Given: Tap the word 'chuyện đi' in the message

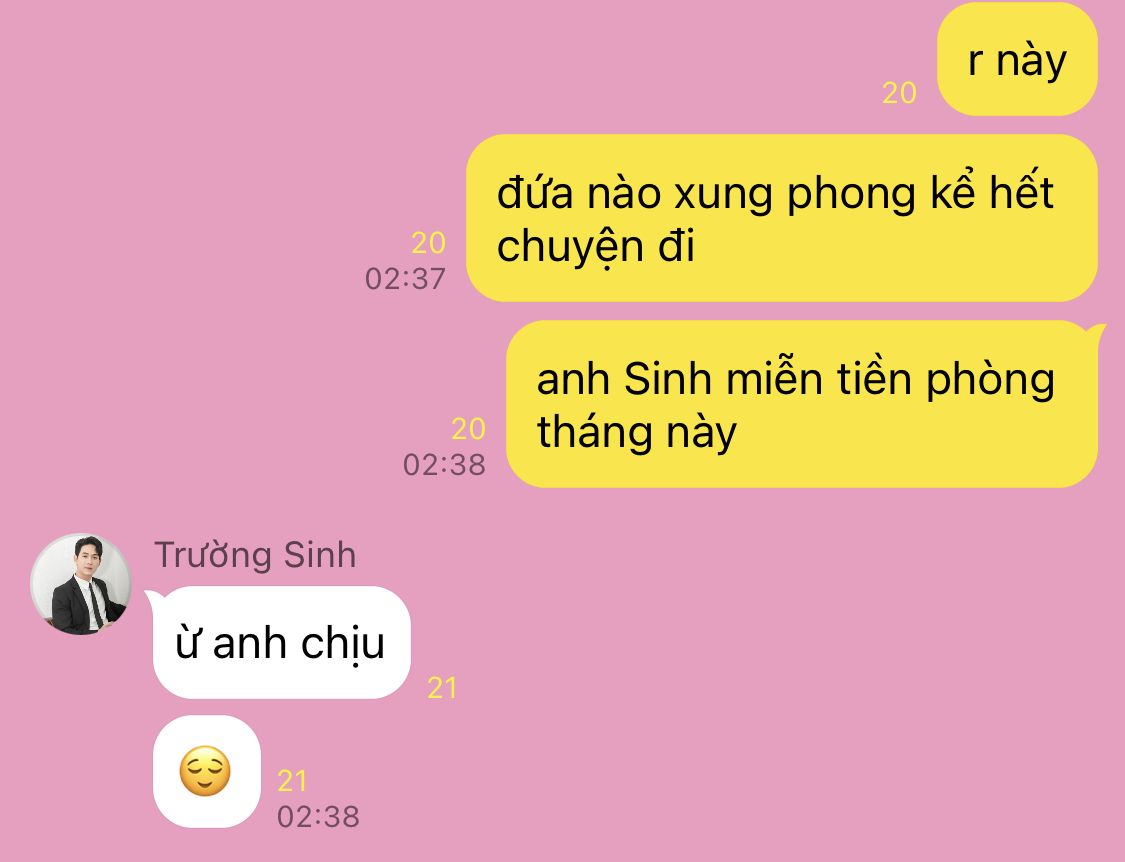Looking at the screenshot, I should 596,247.
